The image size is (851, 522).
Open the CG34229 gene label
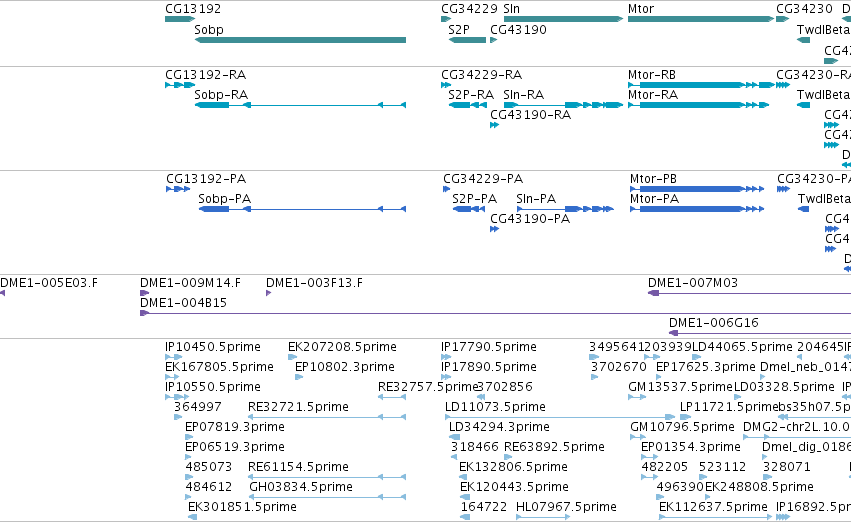click(469, 9)
